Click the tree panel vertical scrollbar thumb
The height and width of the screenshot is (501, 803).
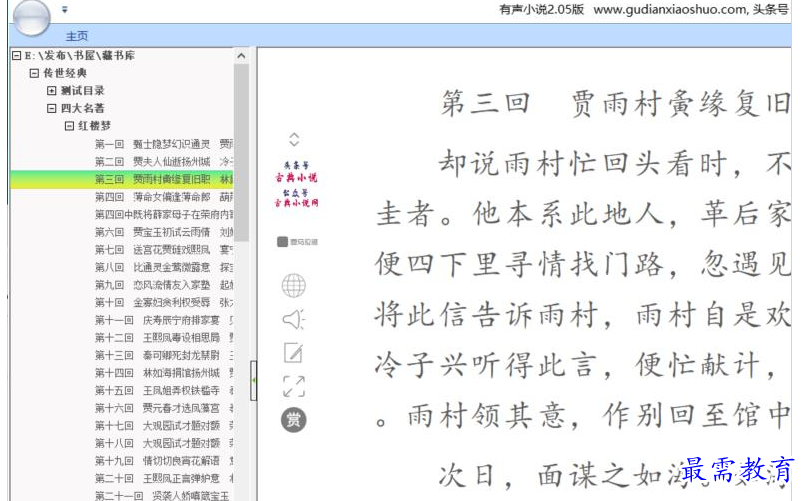241,152
